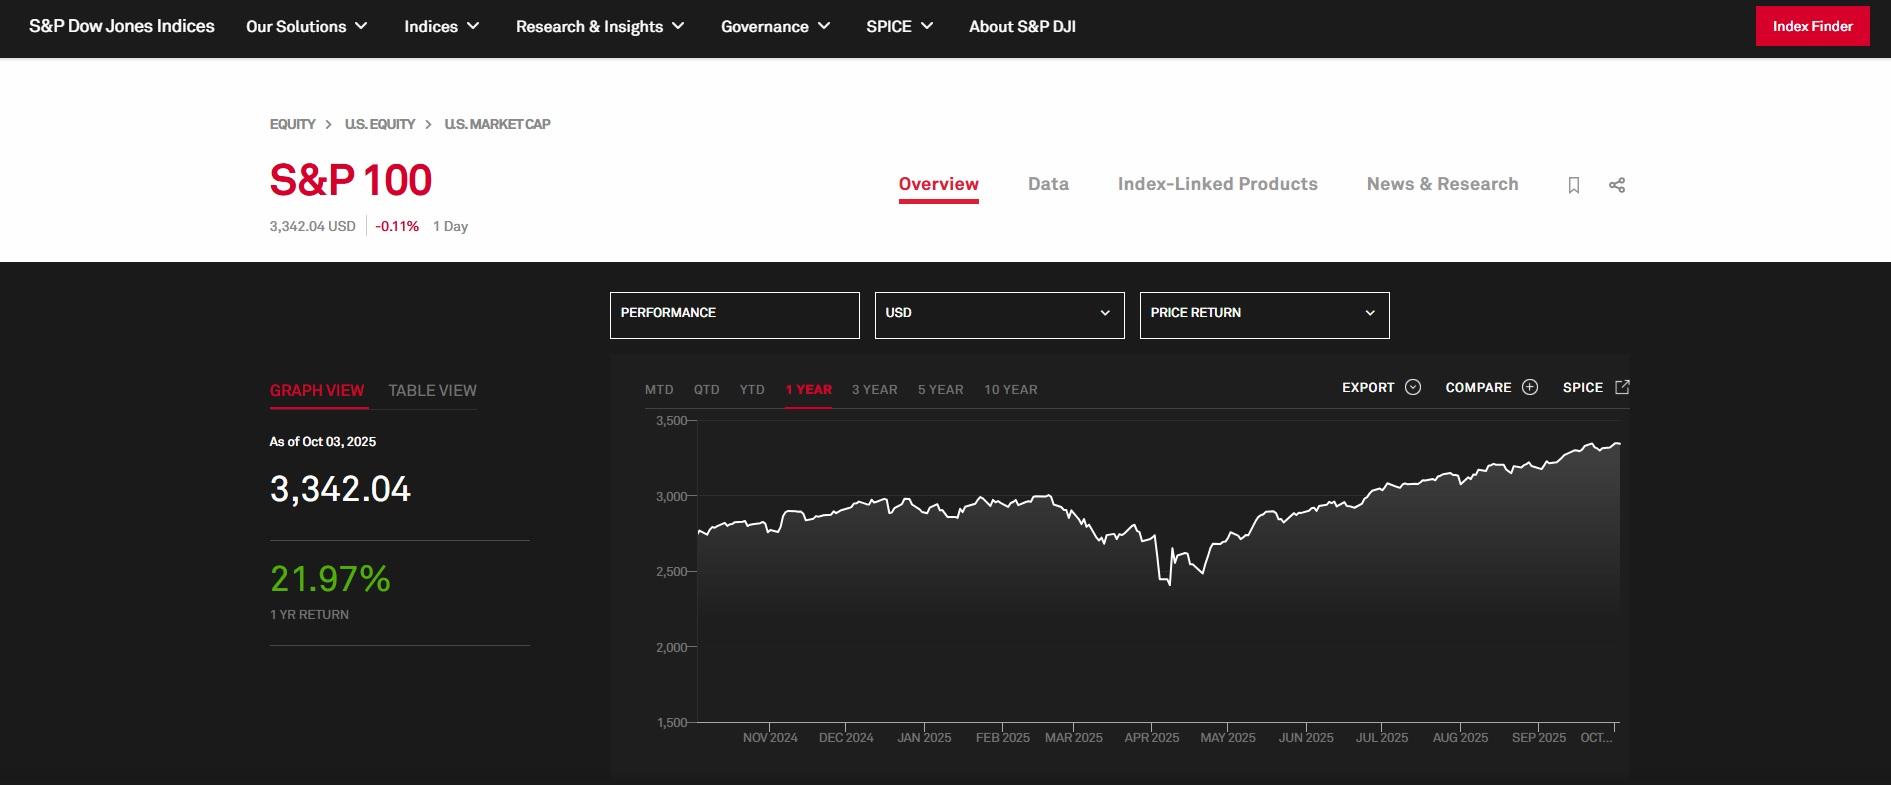Switch to Table View
This screenshot has height=785, width=1891.
432,390
